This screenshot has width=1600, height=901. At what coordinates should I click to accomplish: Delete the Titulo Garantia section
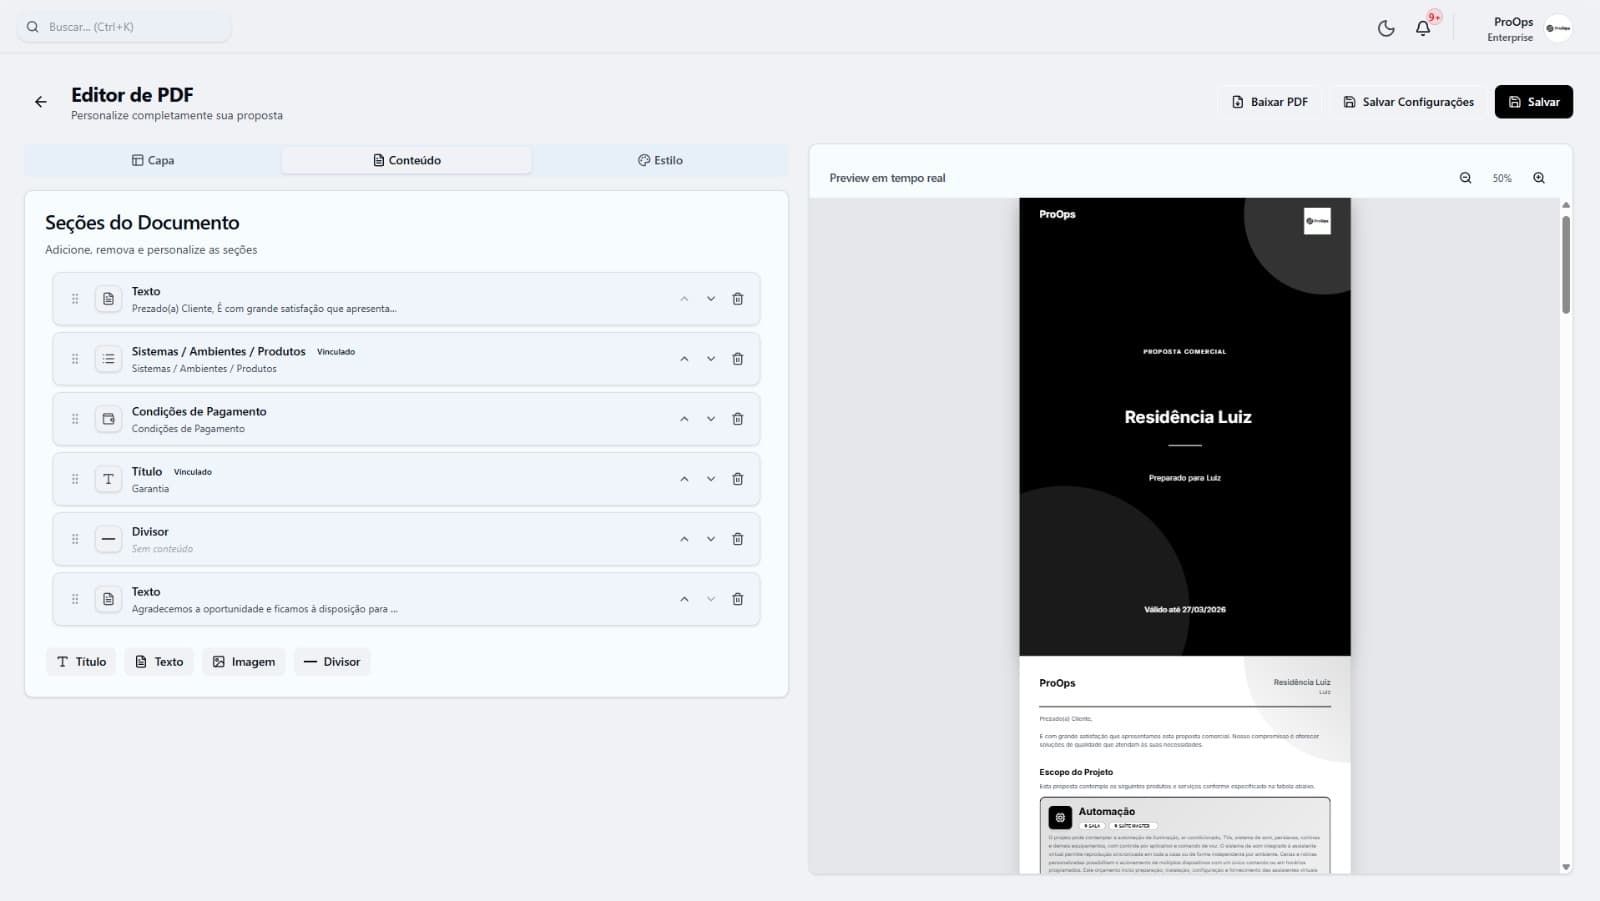[738, 479]
